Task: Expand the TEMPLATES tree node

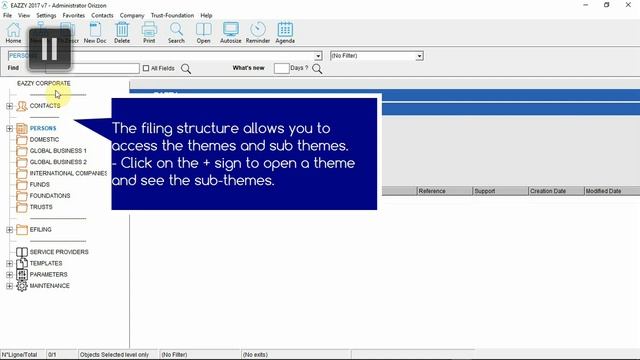Action: pyautogui.click(x=9, y=264)
